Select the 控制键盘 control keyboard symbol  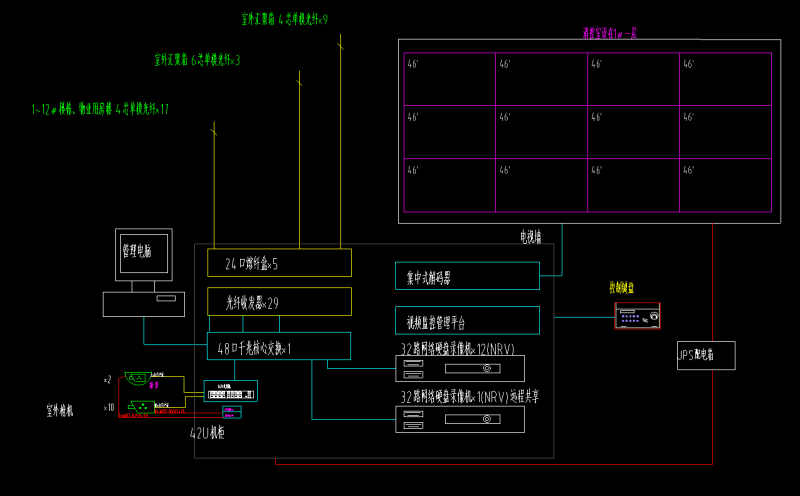(637, 317)
